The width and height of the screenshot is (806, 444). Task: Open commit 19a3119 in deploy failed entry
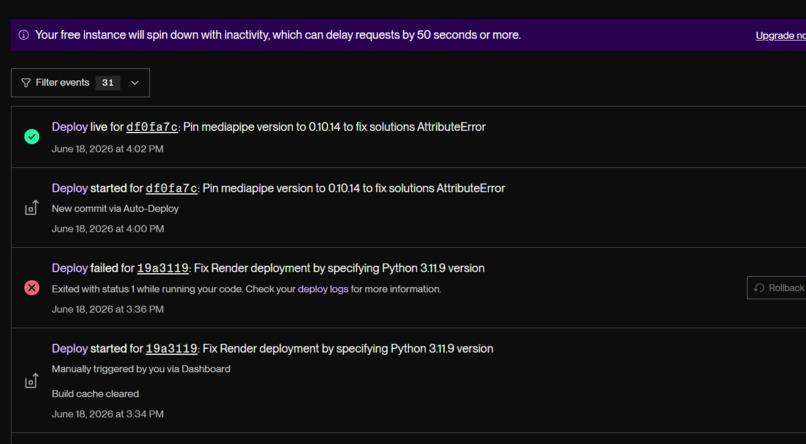163,268
